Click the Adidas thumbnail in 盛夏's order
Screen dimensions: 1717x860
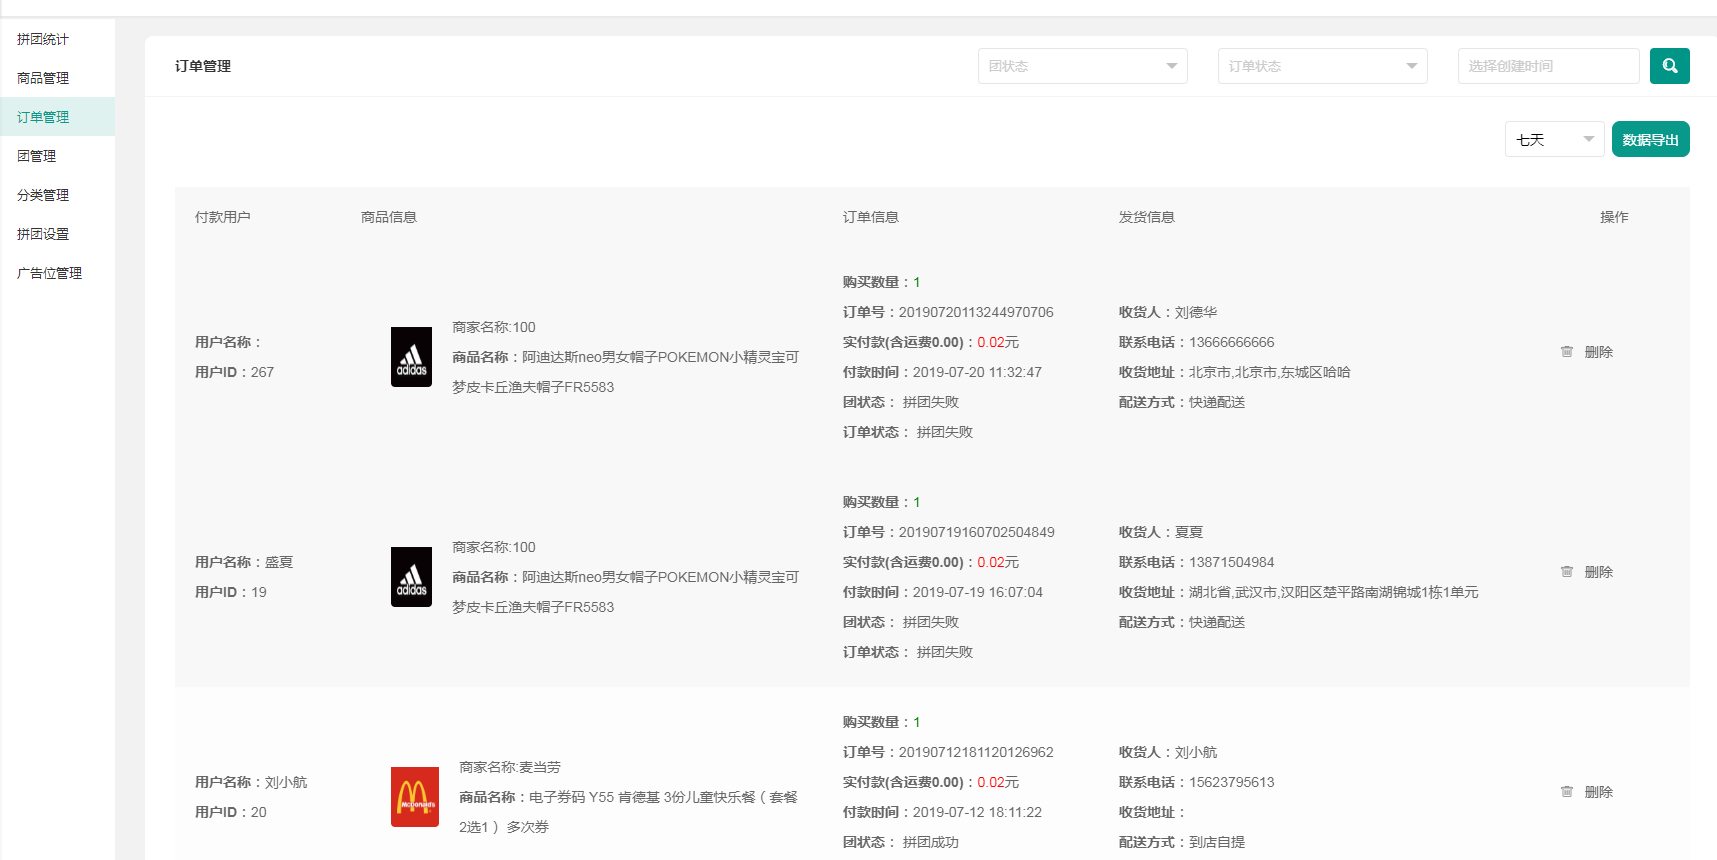pyautogui.click(x=411, y=577)
